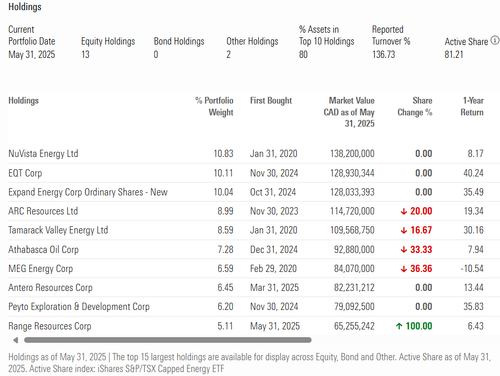Click Expand Energy's first bought Oct 31, 2024
This screenshot has height=376, width=500.
pos(273,192)
